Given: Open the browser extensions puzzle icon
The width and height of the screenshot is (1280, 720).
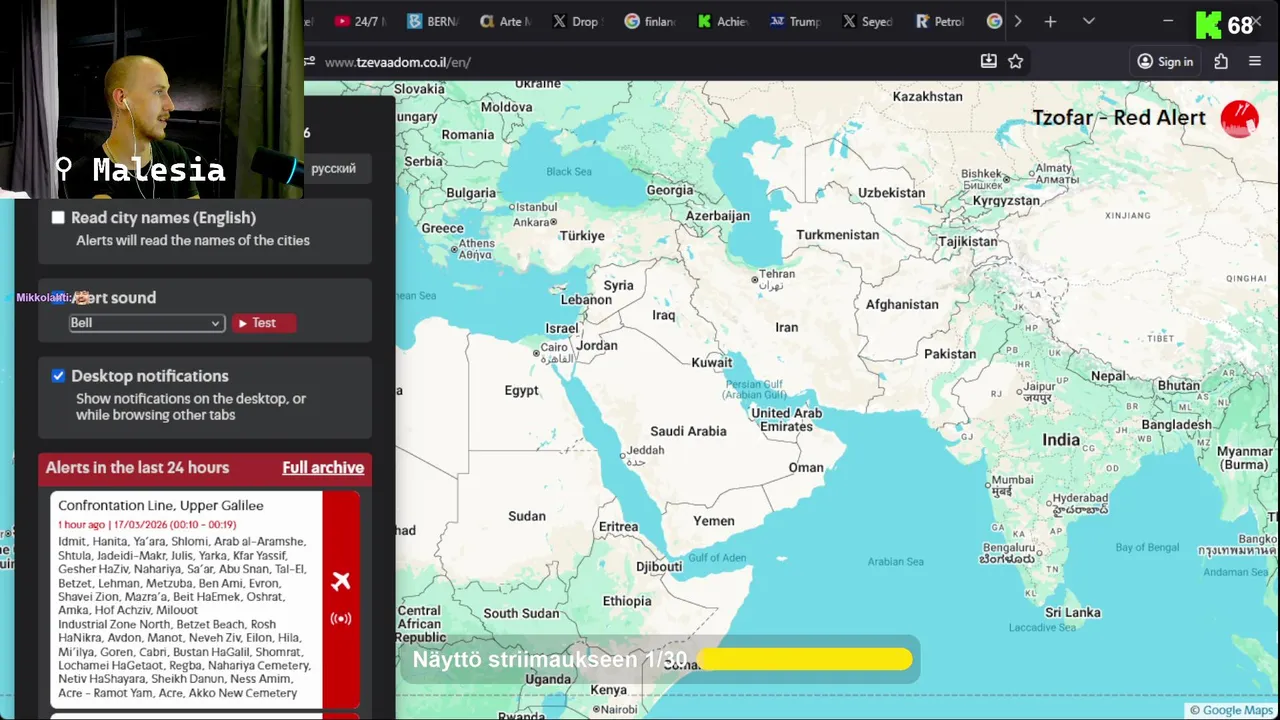Looking at the screenshot, I should 1221,61.
